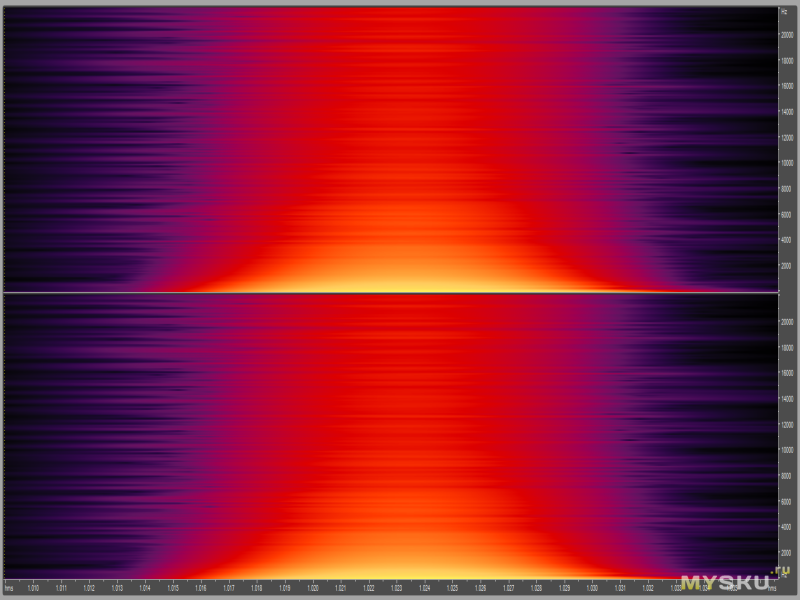Click the 1.023 mark on the time ruler
Screen dimensions: 800x600
pyautogui.click(x=397, y=588)
